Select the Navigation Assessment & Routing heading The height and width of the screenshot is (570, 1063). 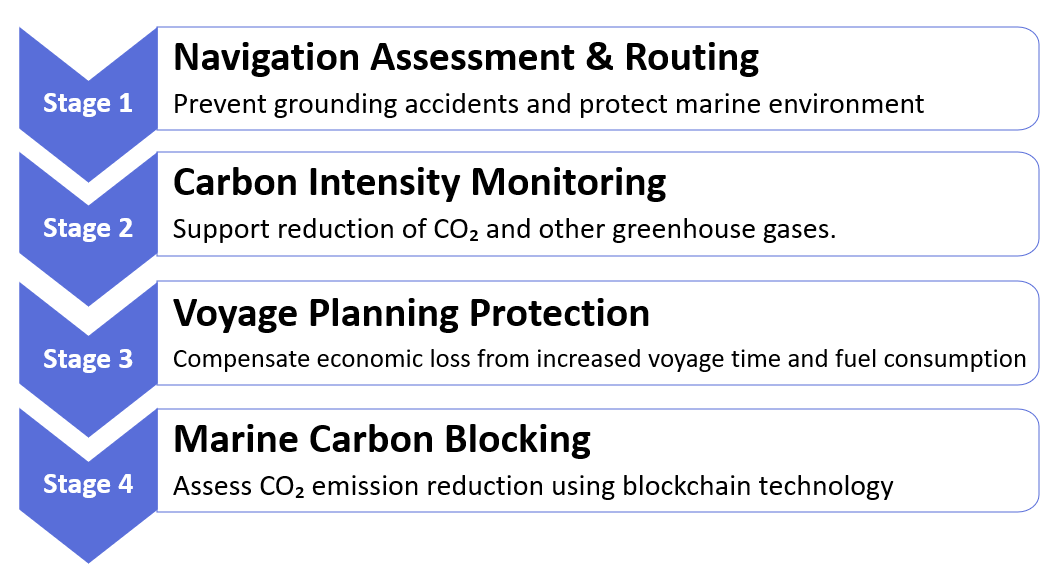(x=466, y=57)
